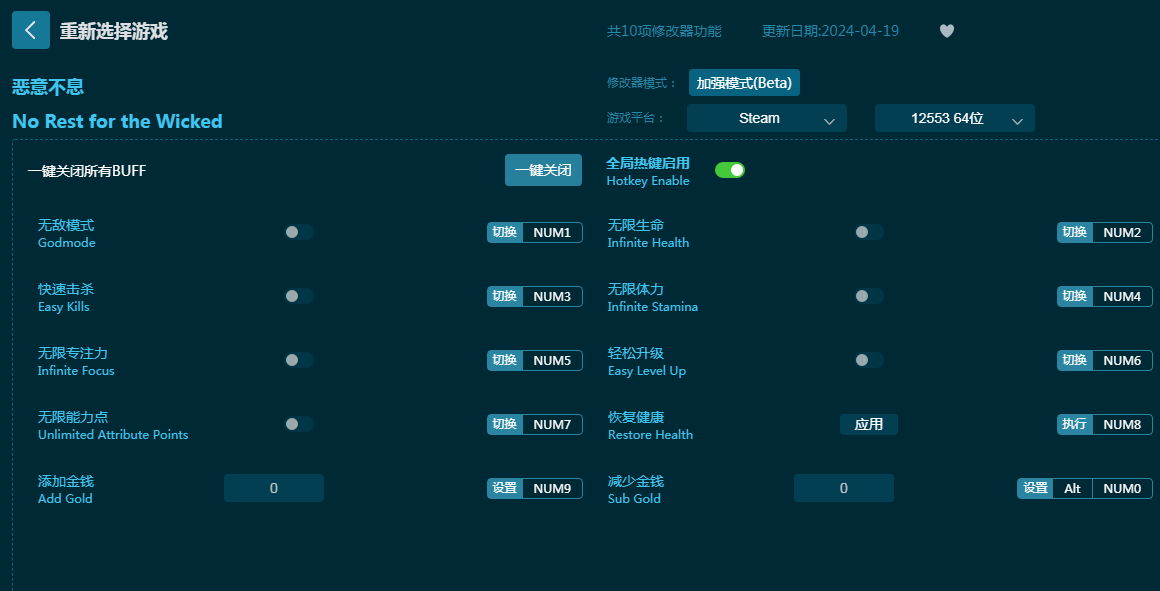Click the Add Gold value field
Viewport: 1160px width, 591px height.
pos(274,488)
